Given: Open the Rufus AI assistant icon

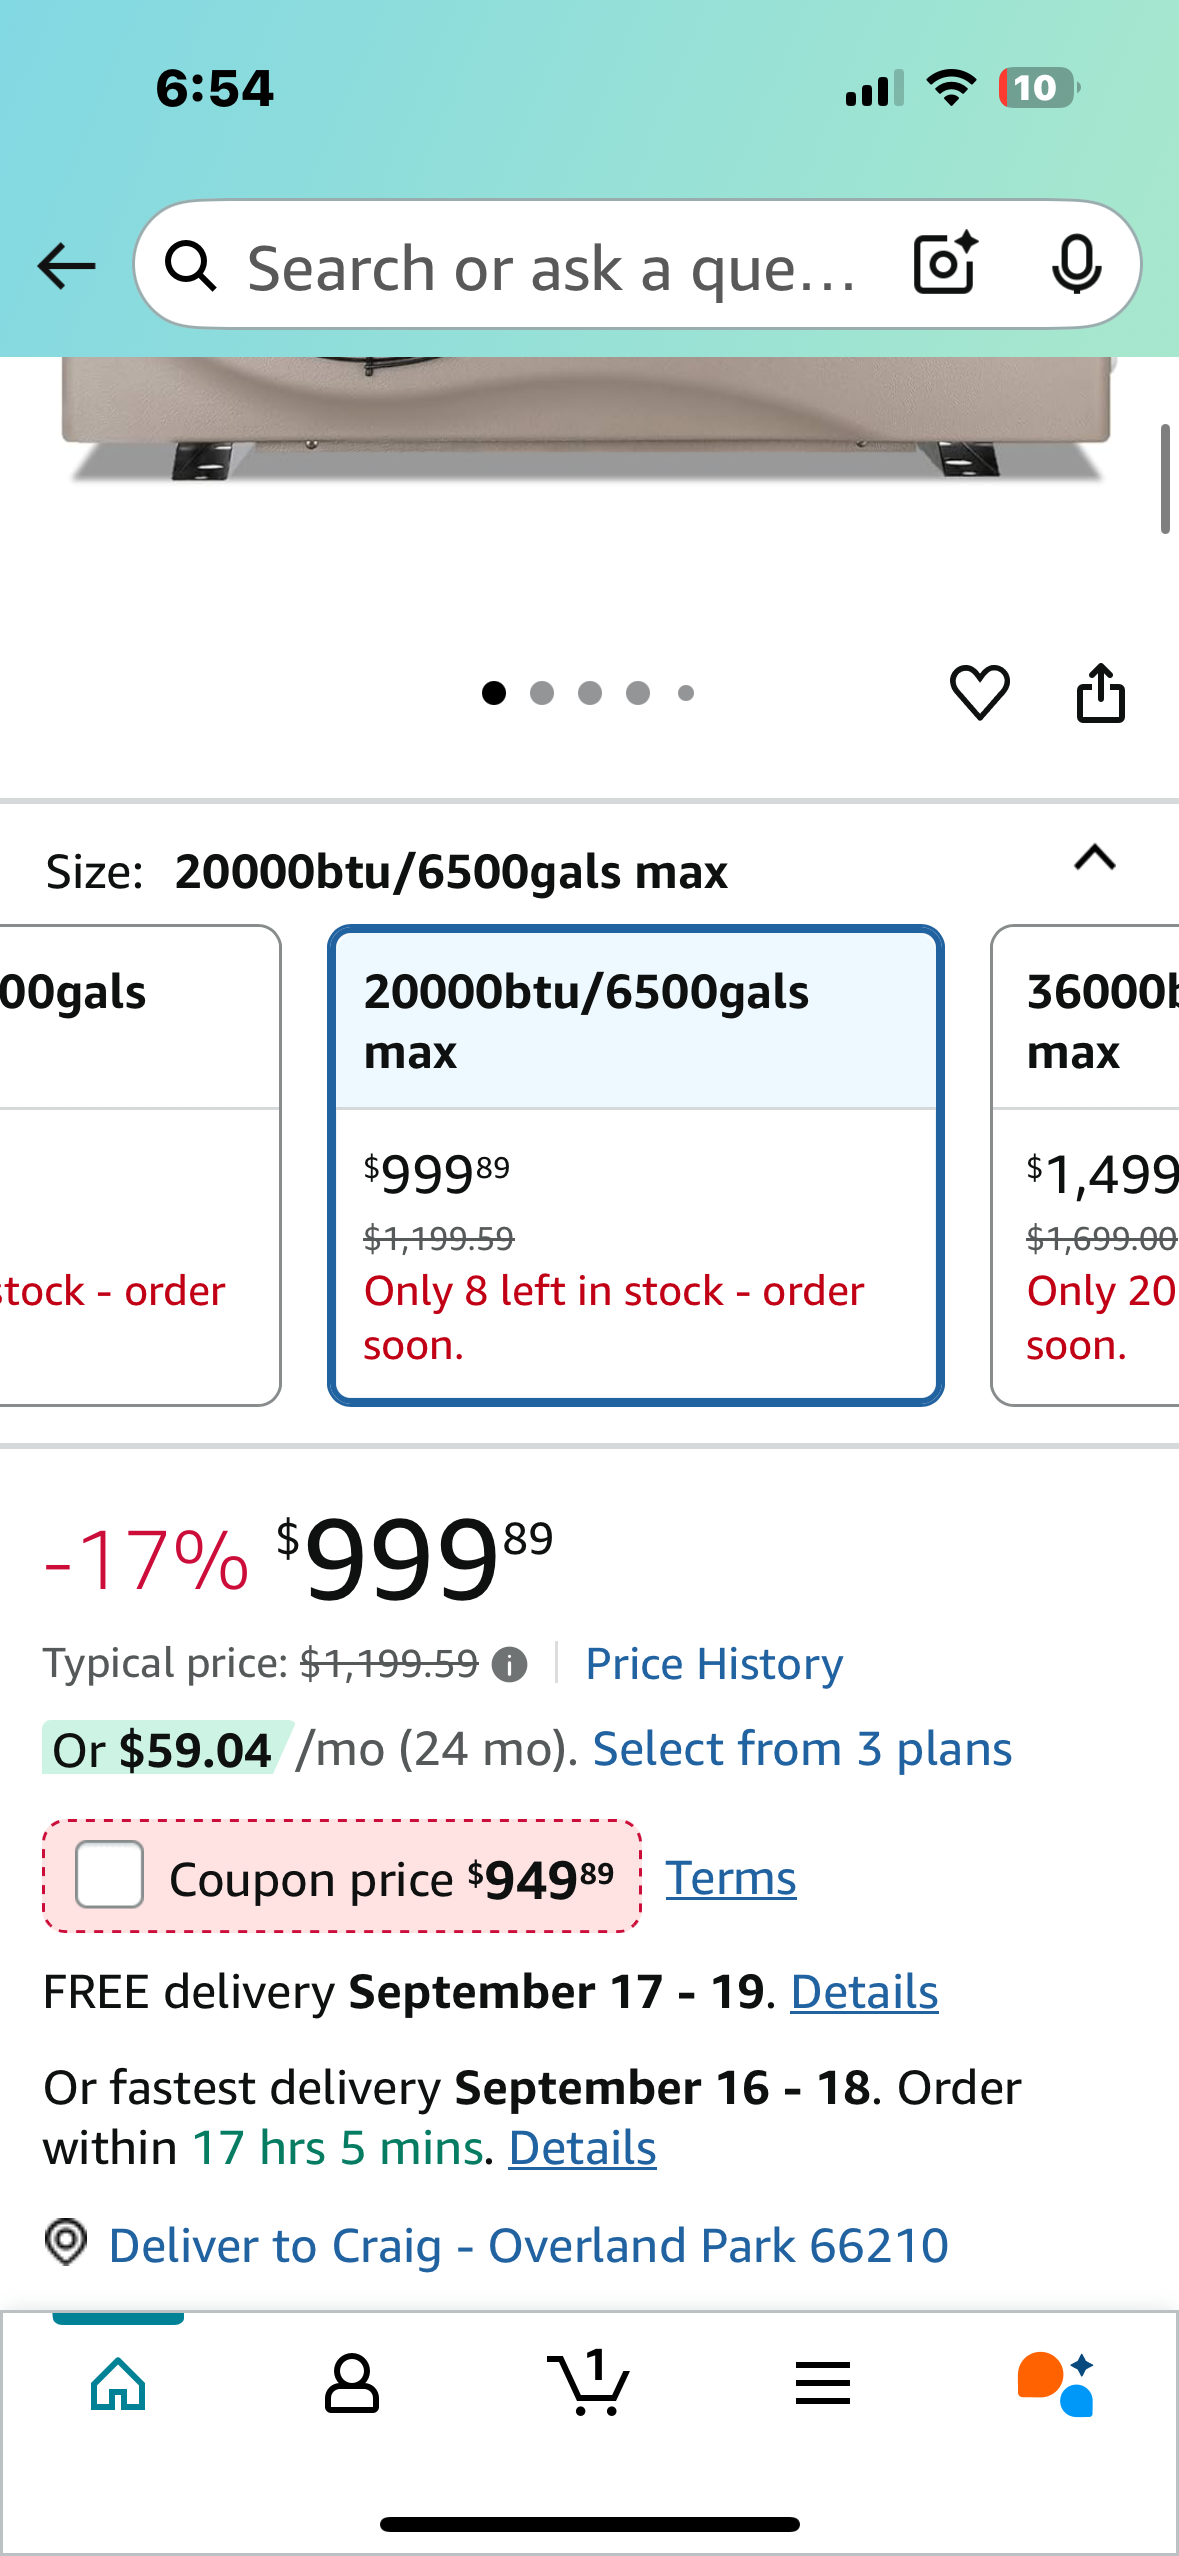Looking at the screenshot, I should pos(1056,2383).
